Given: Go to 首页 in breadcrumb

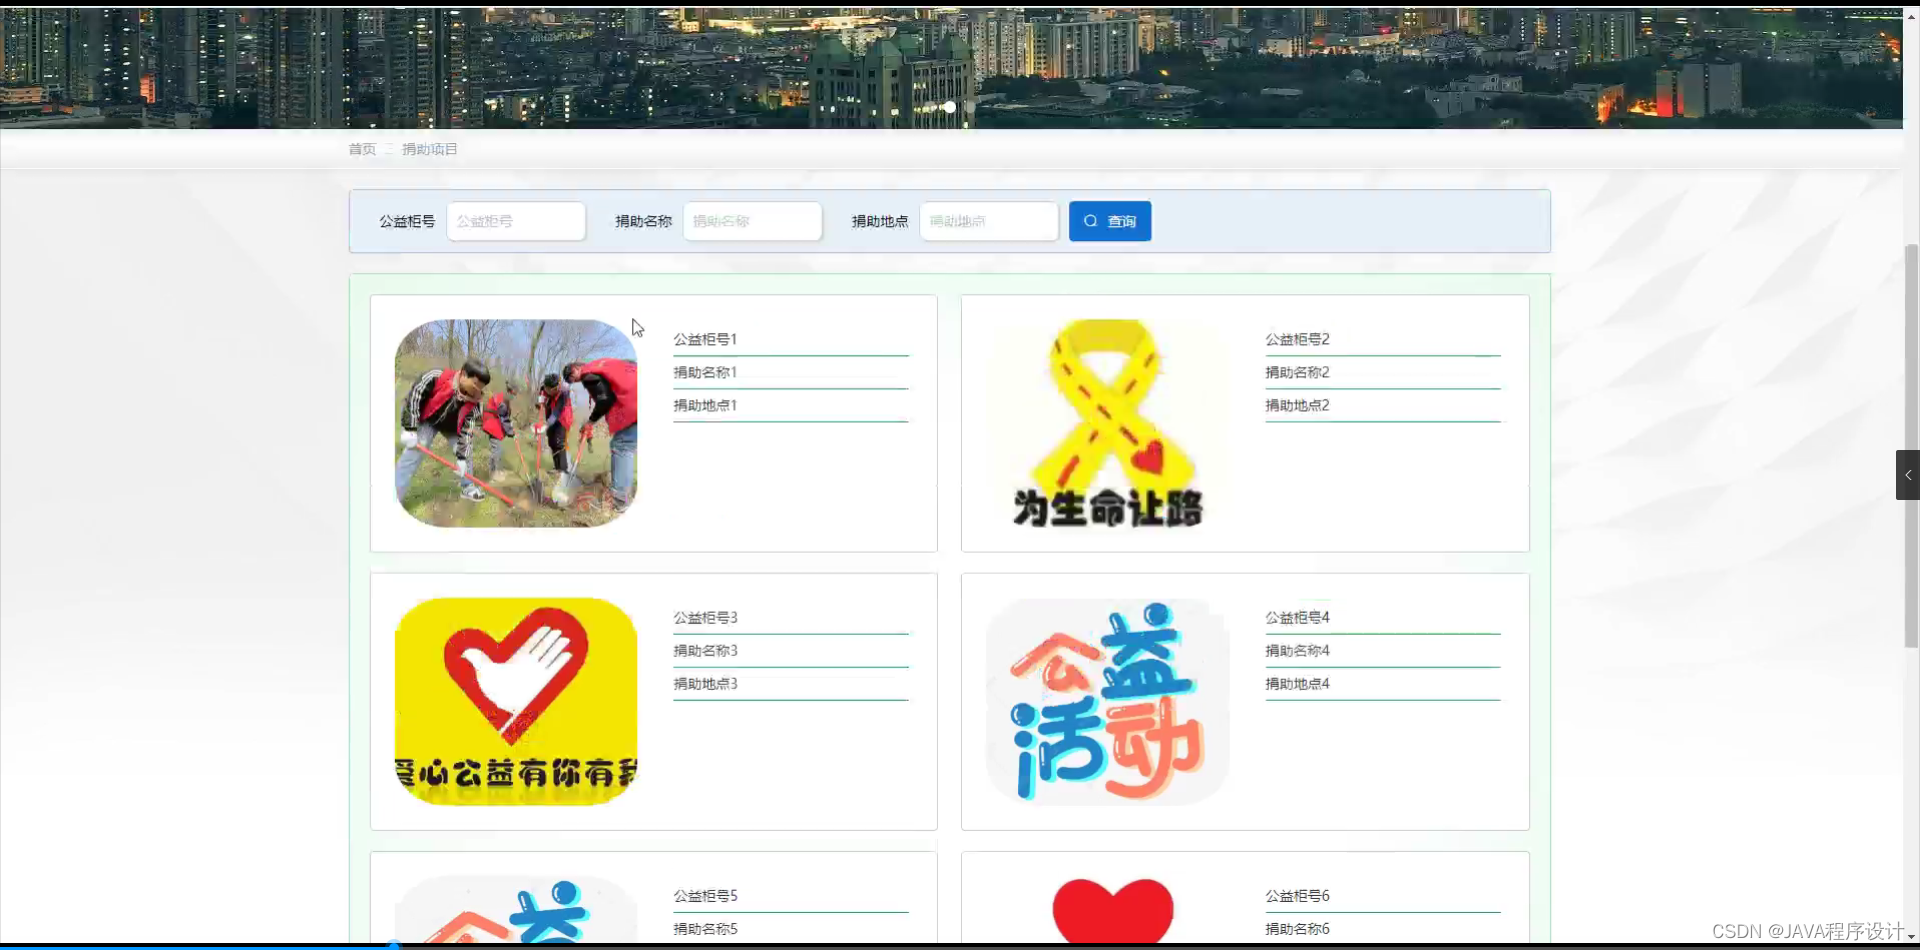Looking at the screenshot, I should click(362, 149).
